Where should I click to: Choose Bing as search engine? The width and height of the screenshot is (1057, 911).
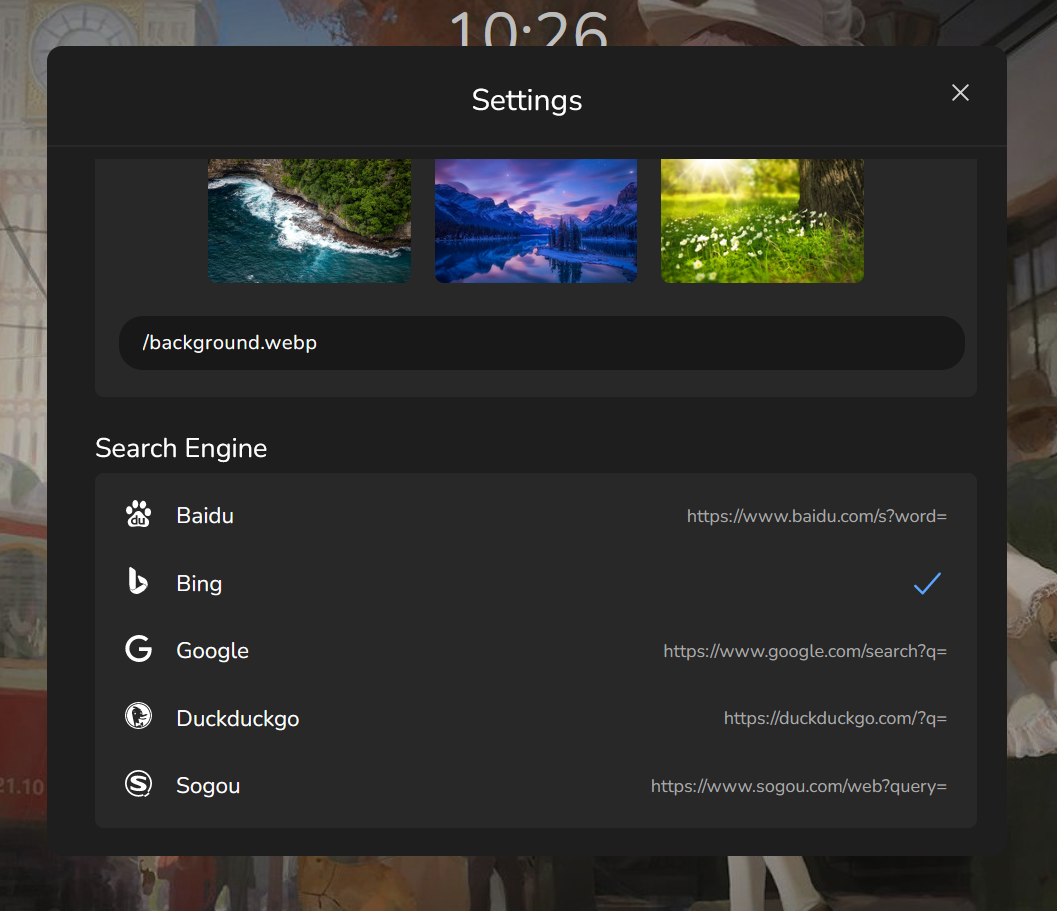[536, 583]
